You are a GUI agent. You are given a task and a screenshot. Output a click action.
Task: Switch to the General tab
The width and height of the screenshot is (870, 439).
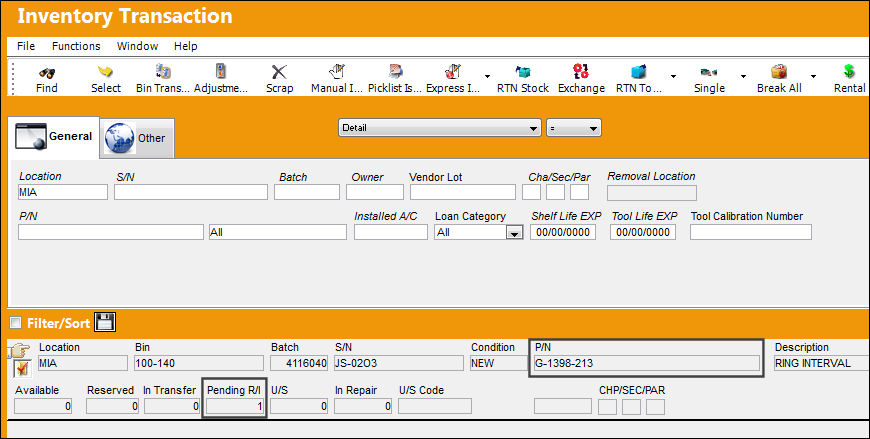tap(53, 137)
